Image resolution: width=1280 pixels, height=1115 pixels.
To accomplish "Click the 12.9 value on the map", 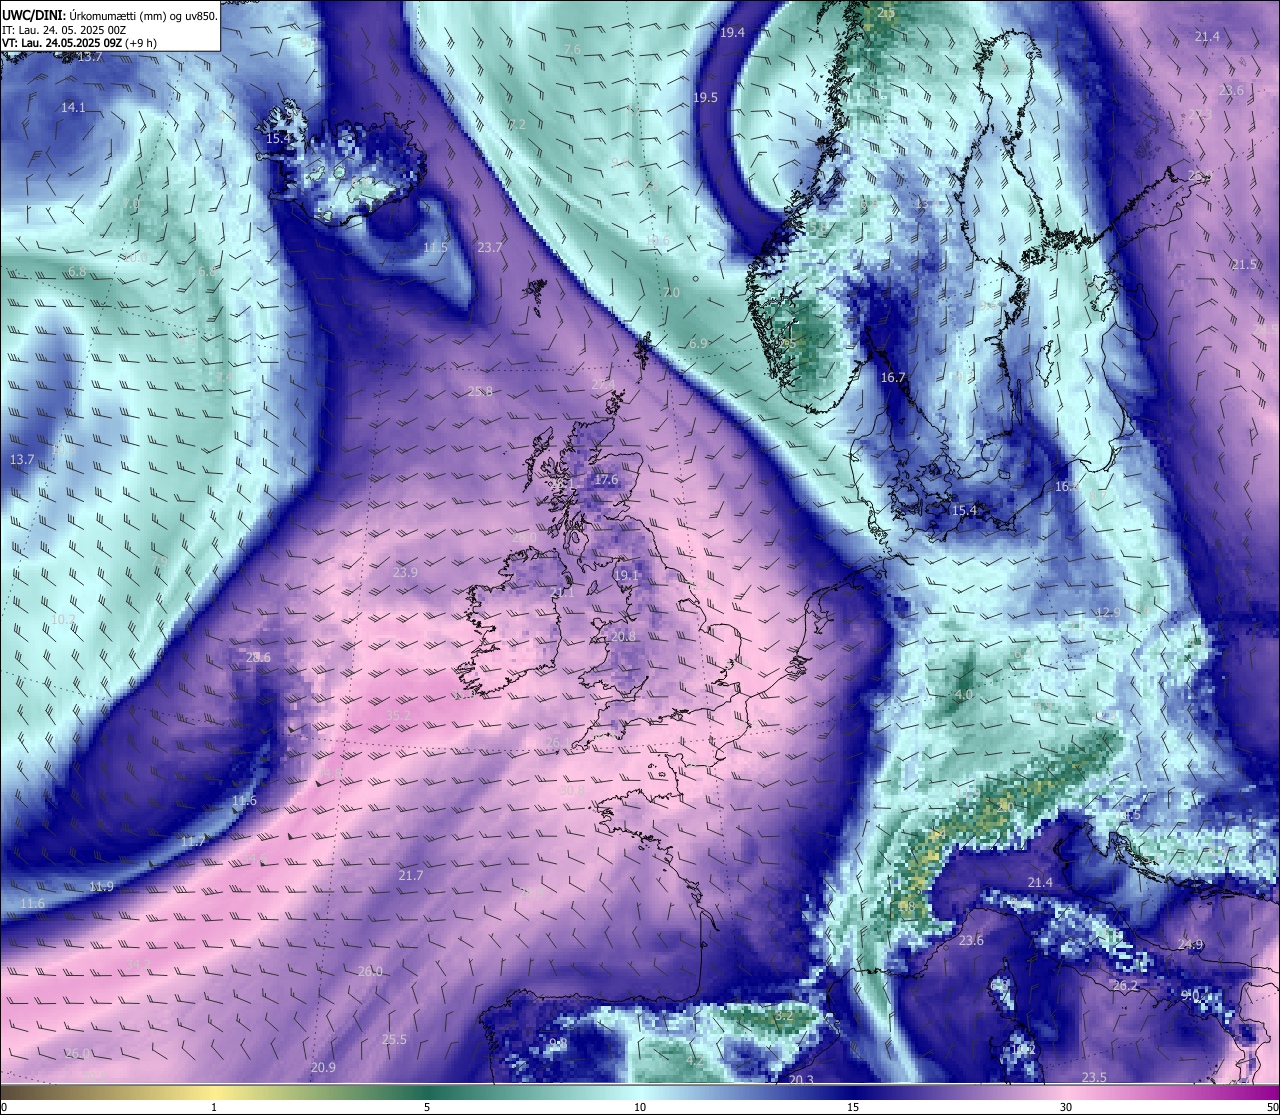I will pyautogui.click(x=1108, y=612).
